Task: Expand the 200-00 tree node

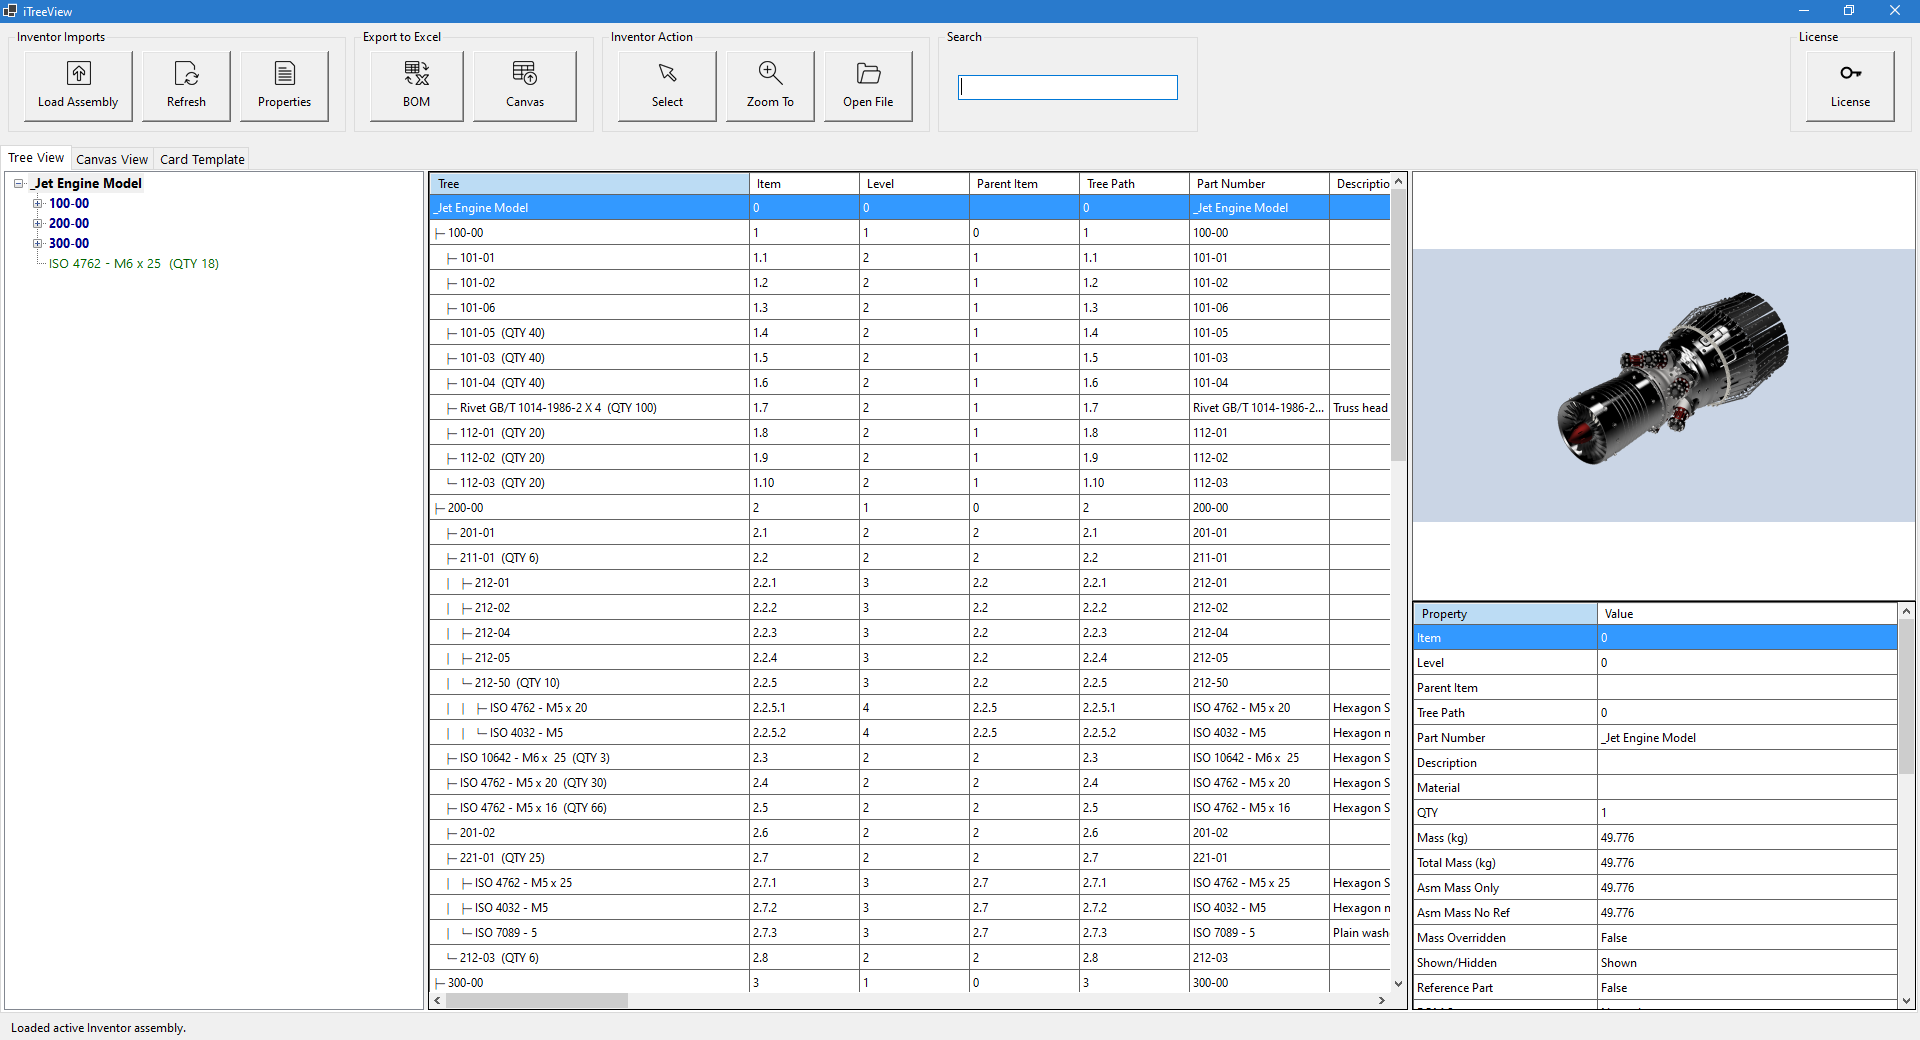Action: [37, 223]
